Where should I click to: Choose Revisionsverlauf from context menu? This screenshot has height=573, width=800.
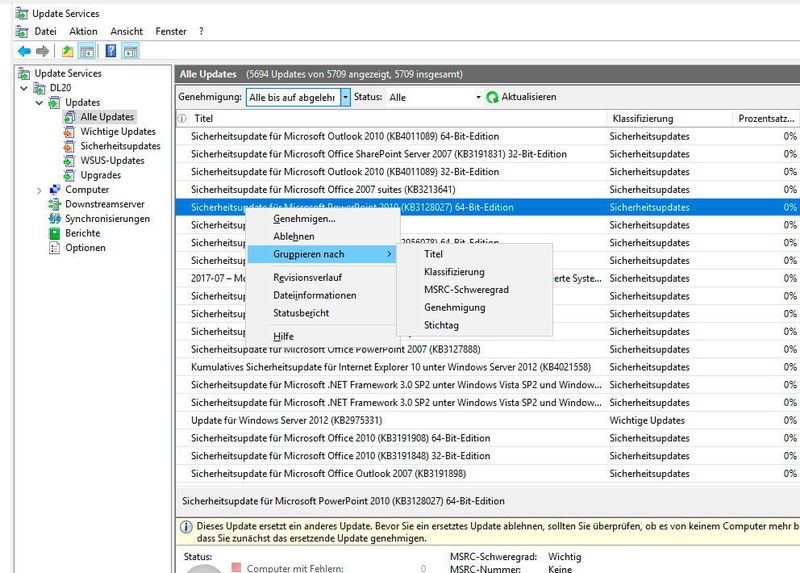tap(321, 278)
